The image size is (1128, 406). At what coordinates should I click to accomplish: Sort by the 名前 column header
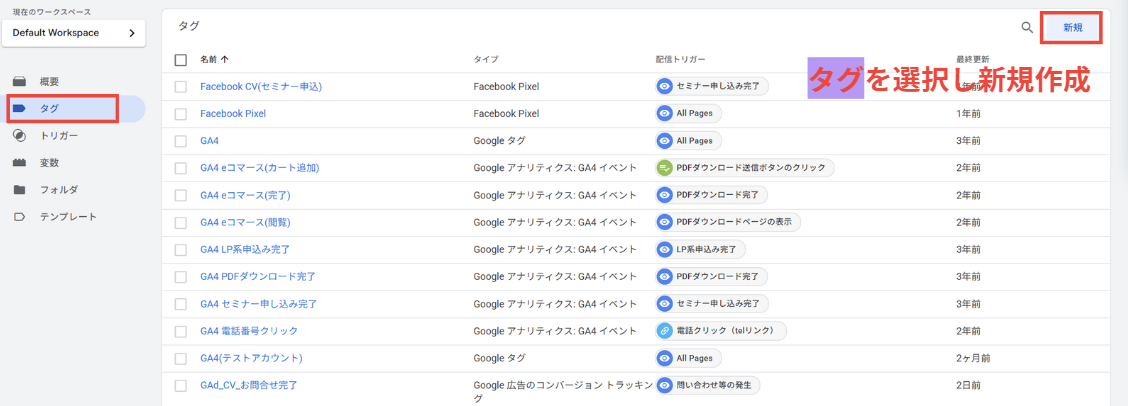208,60
